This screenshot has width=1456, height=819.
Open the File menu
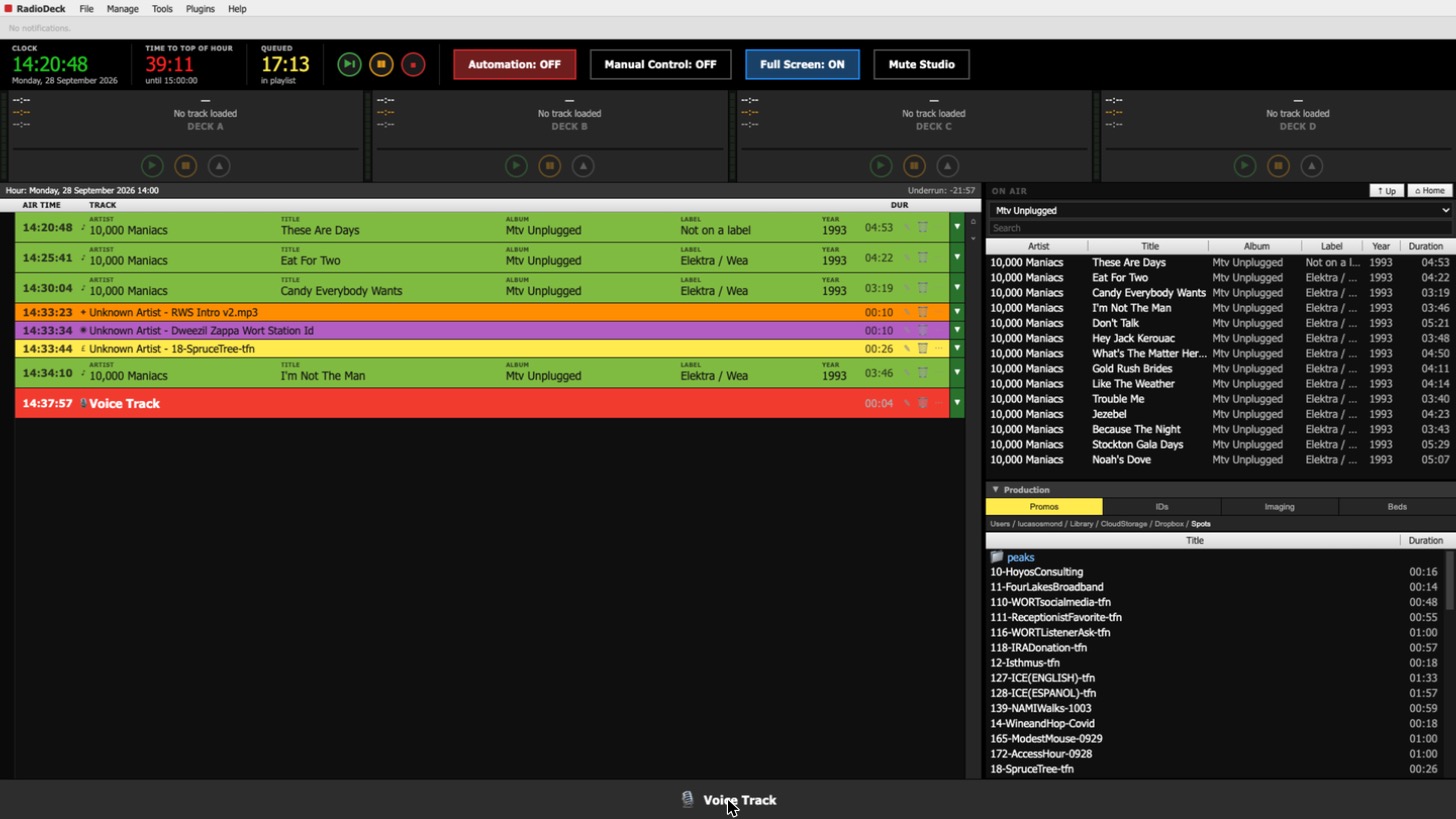[87, 8]
